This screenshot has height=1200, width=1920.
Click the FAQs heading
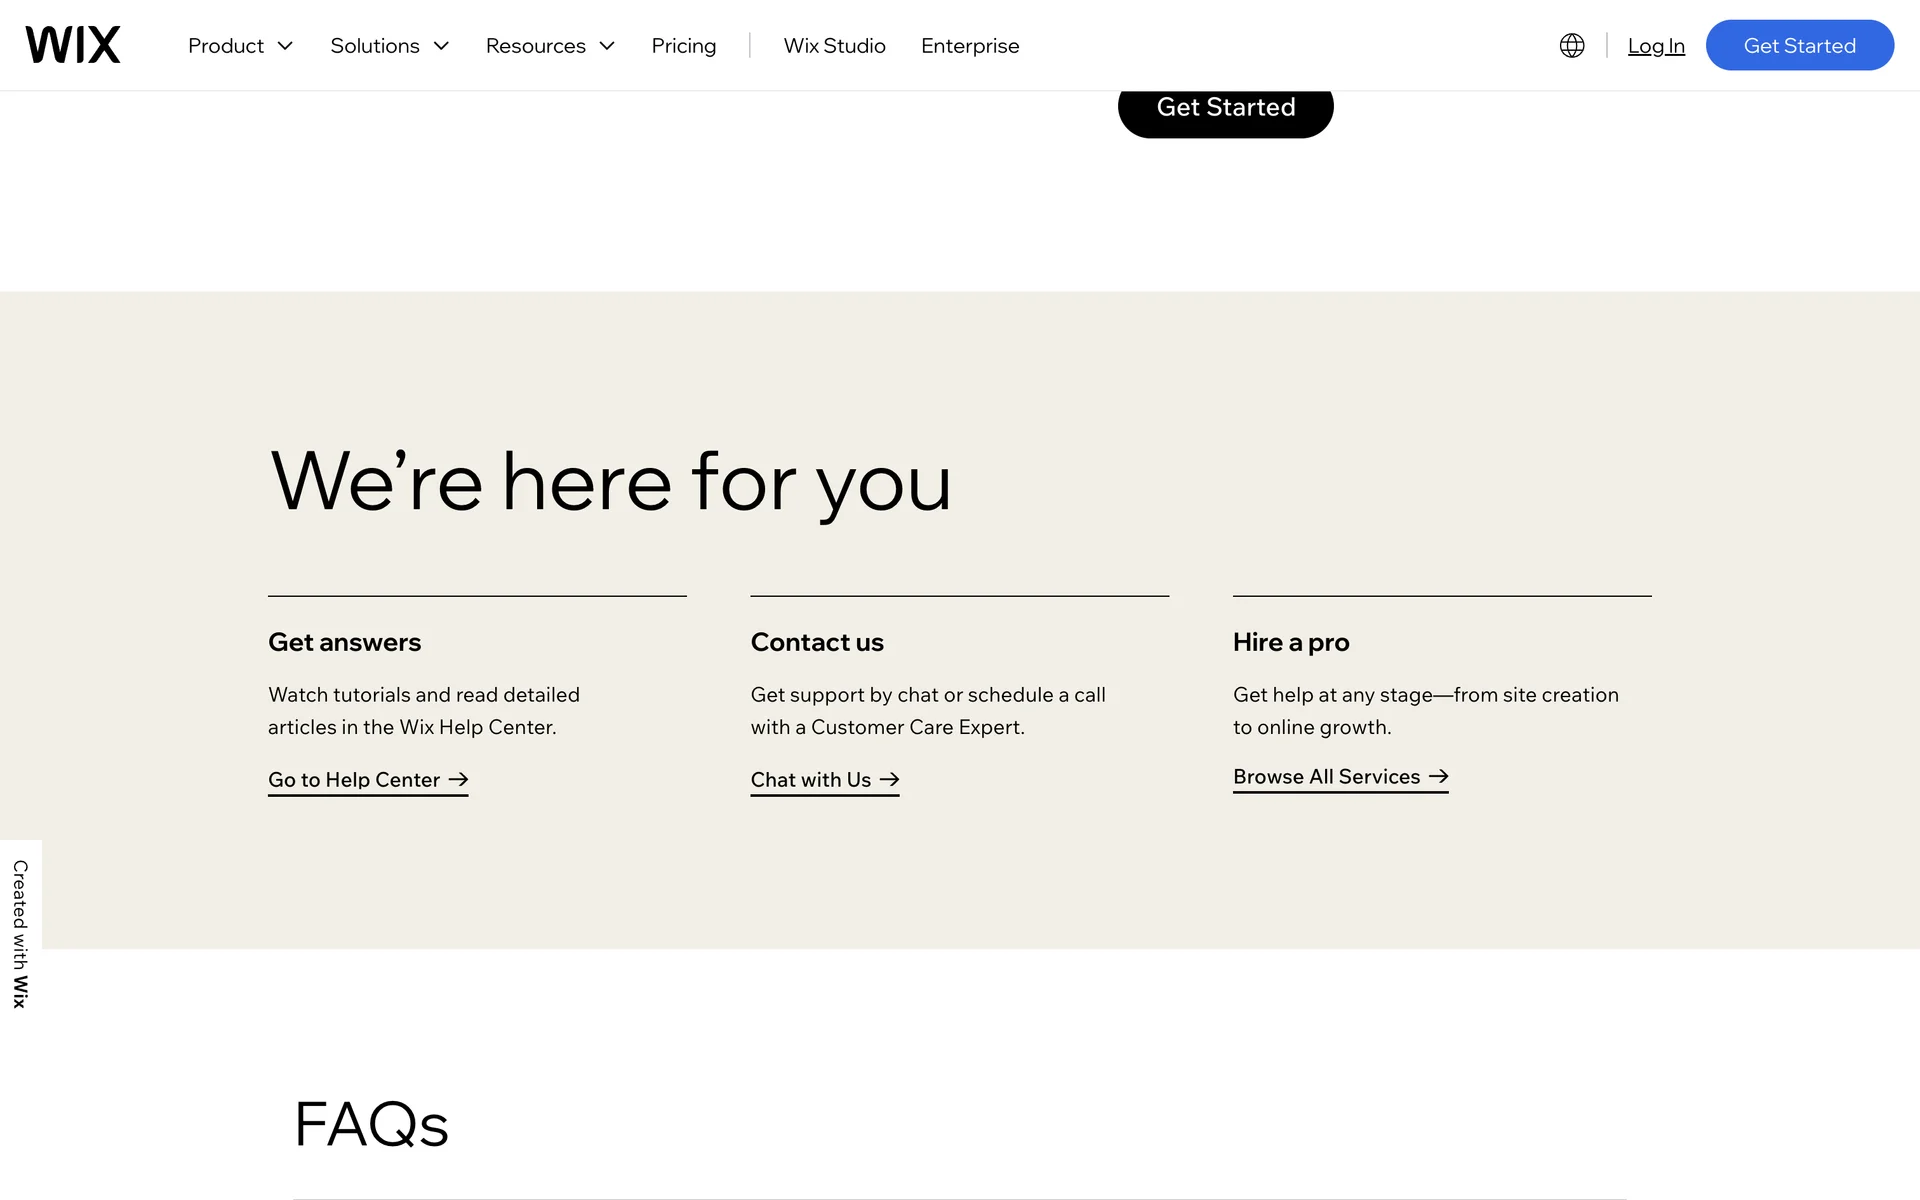(371, 1123)
